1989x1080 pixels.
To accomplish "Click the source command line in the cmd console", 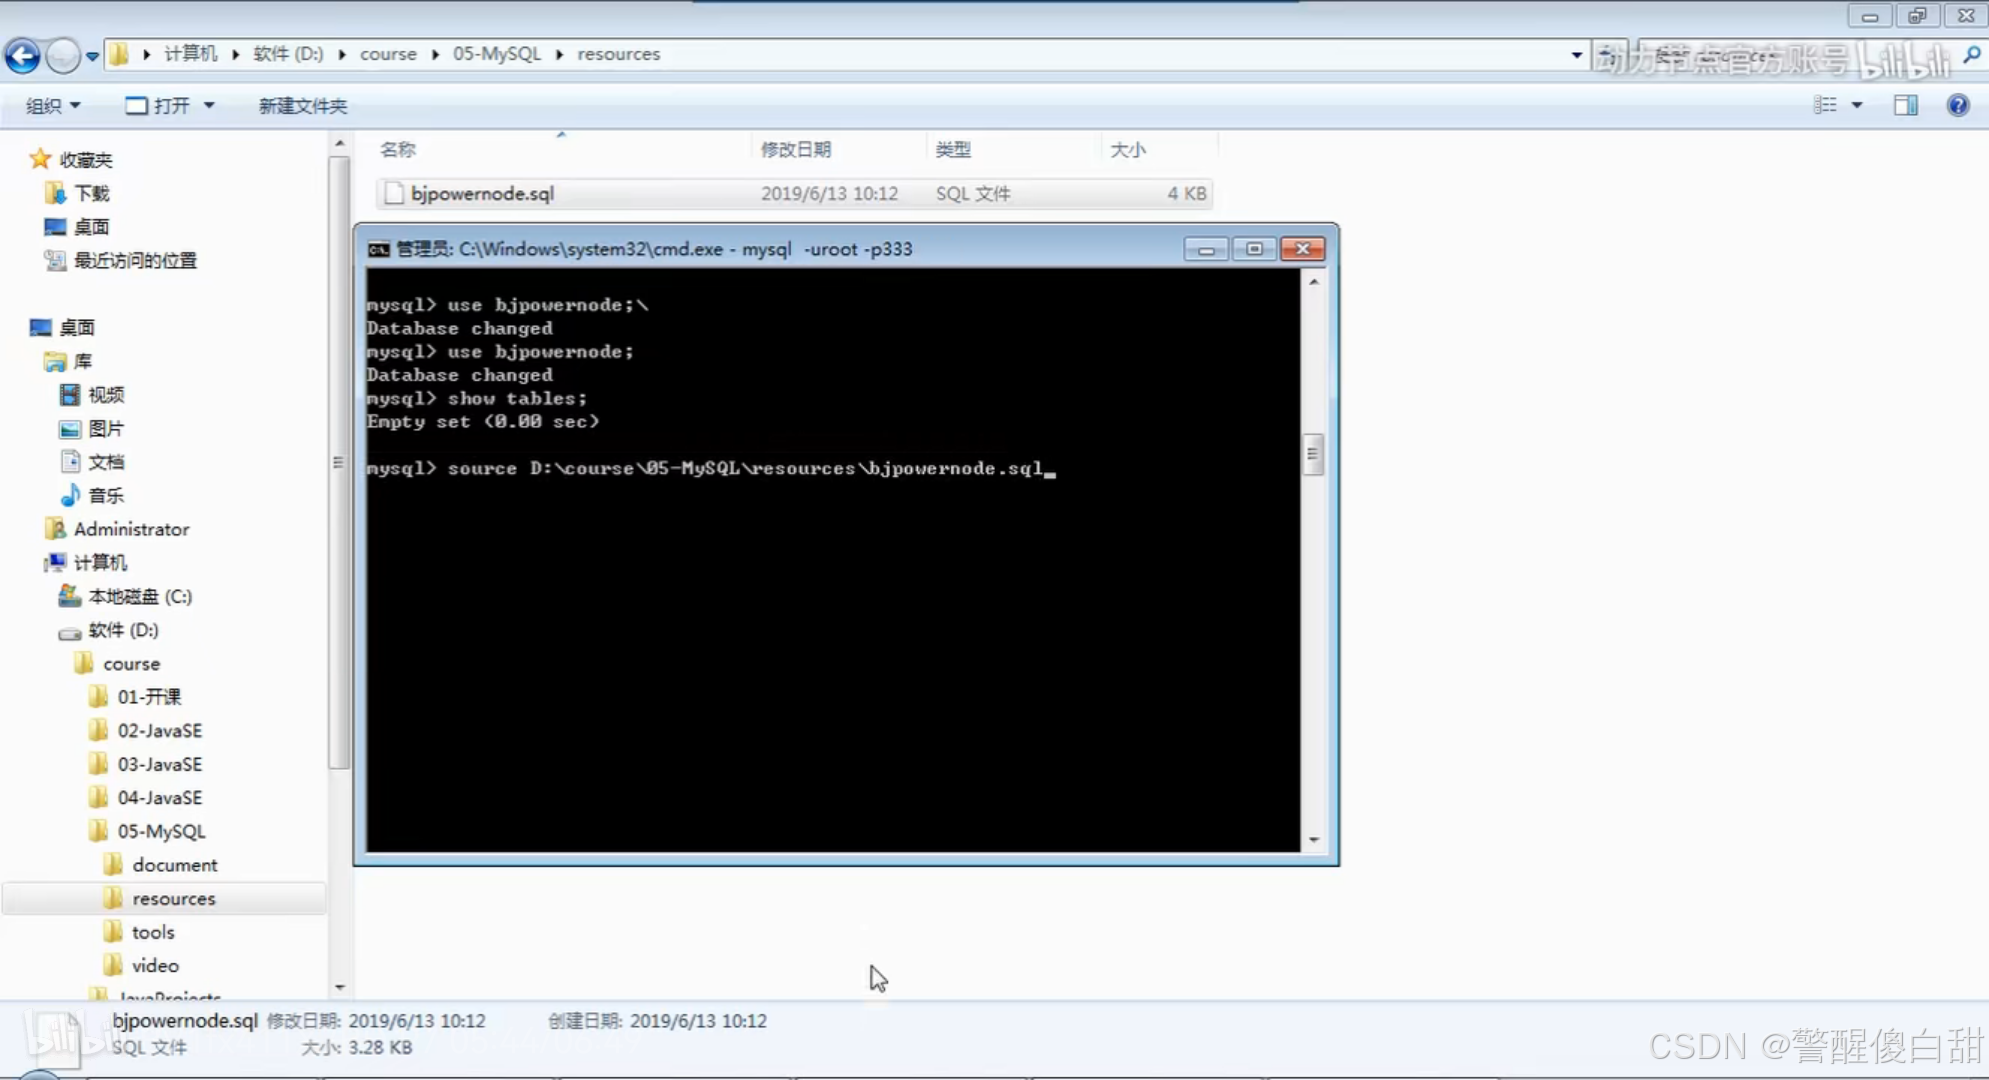I will coord(711,468).
